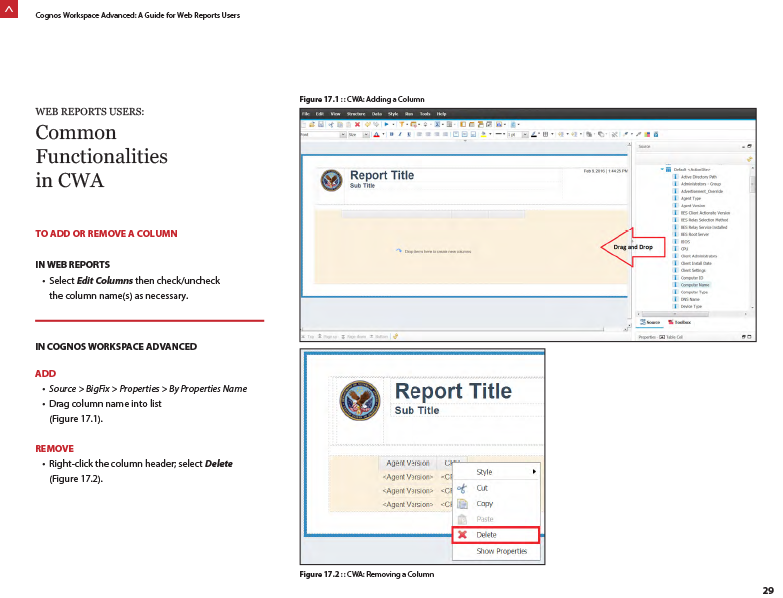
Task: Select BIOS item in source tree
Action: tap(685, 242)
